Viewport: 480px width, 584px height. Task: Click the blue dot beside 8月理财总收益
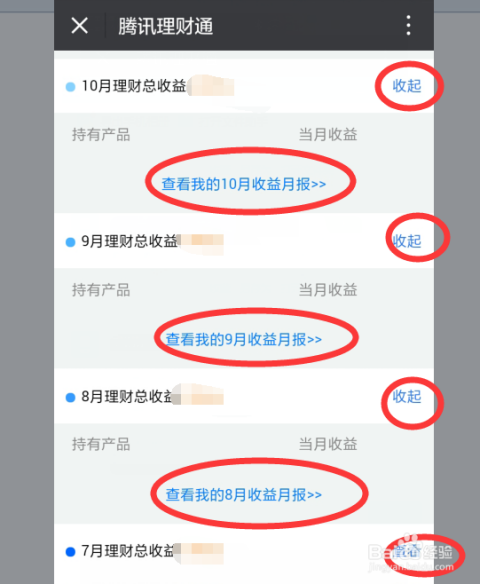[70, 397]
